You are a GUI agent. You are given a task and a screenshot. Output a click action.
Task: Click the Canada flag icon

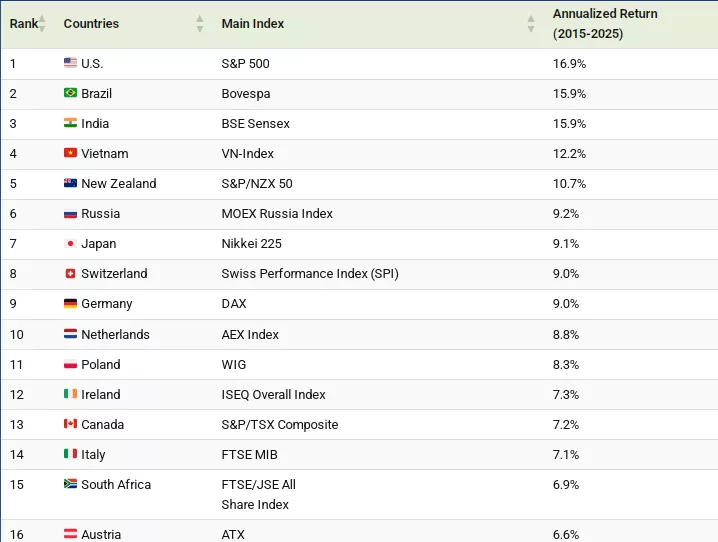pos(70,424)
